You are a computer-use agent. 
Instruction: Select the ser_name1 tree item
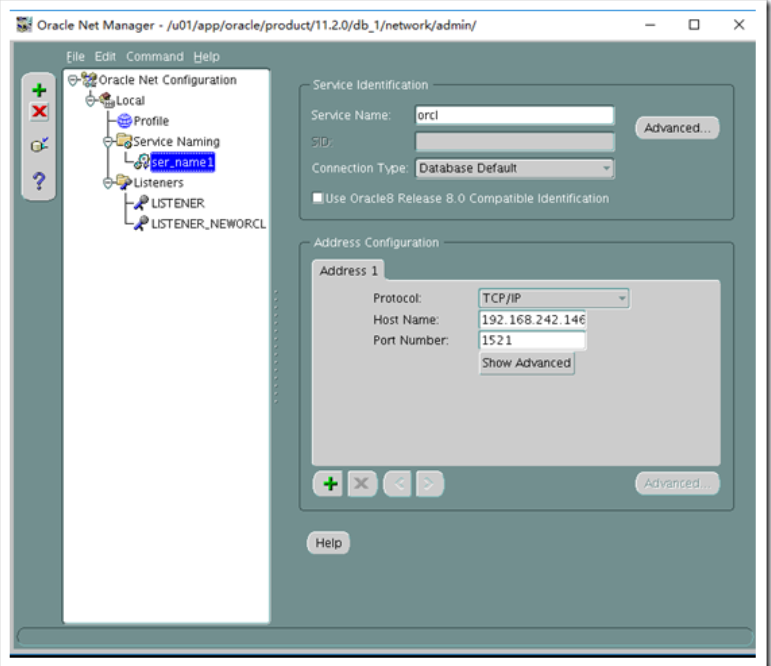(x=182, y=162)
